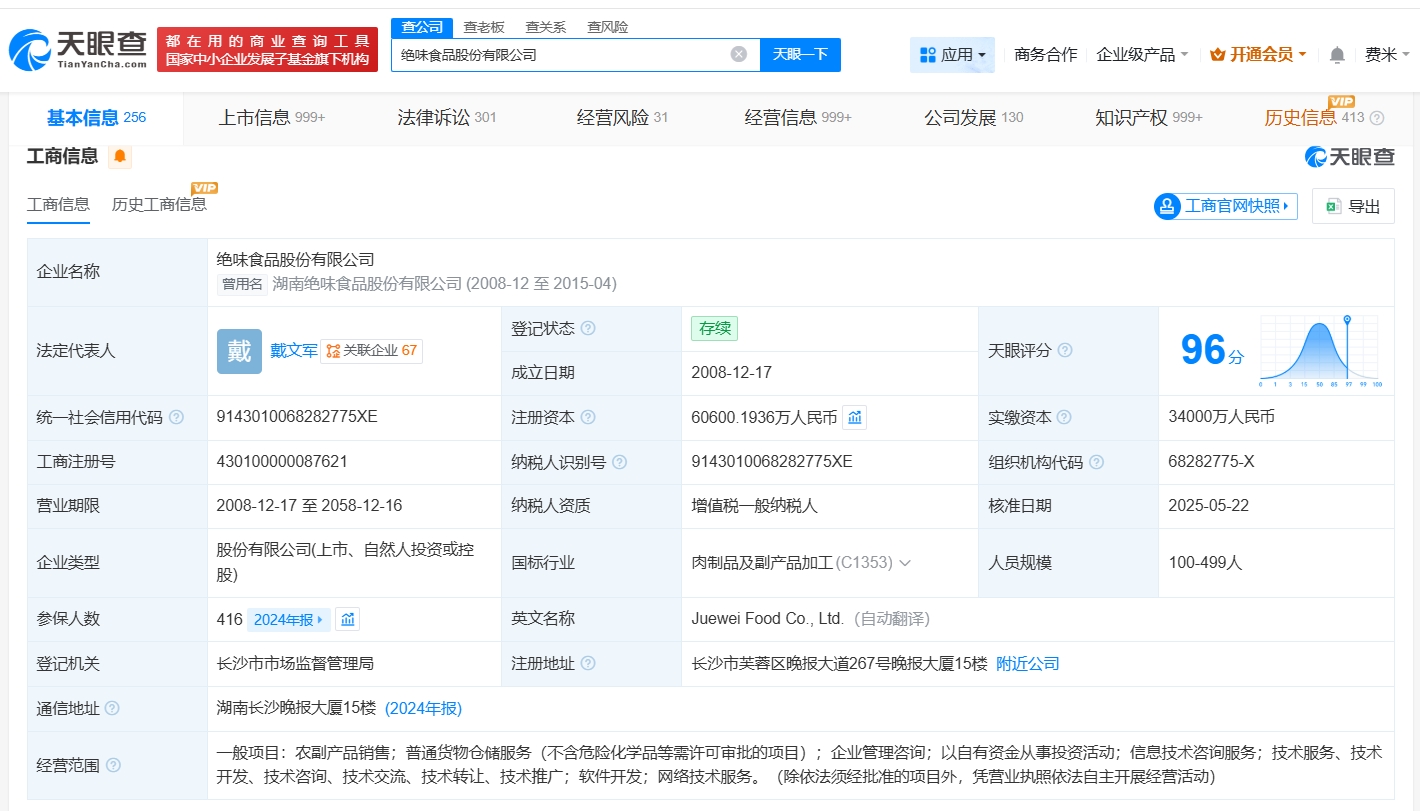This screenshot has height=811, width=1420.
Task: Clear the search box with X icon
Action: 739,54
